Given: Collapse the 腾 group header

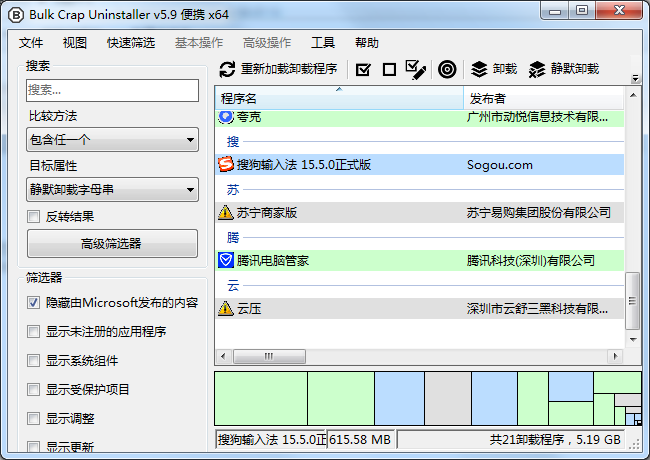Looking at the screenshot, I should [233, 237].
